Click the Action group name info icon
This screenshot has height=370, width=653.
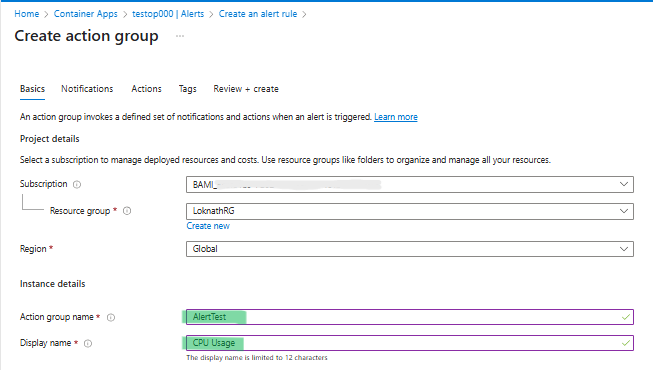tap(111, 318)
